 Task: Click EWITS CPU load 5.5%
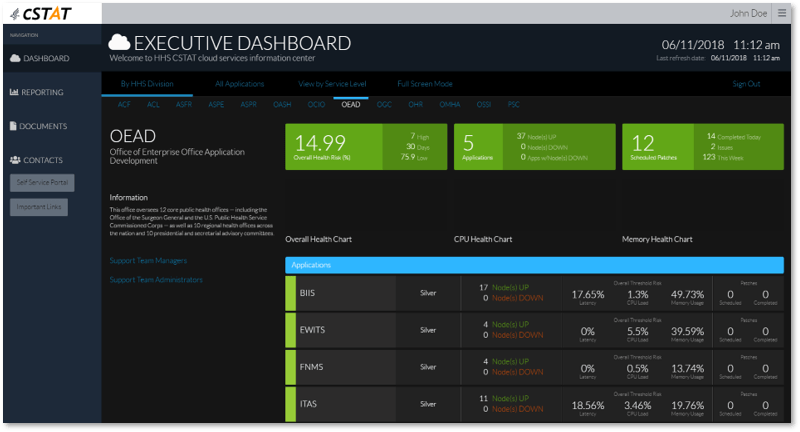click(638, 332)
